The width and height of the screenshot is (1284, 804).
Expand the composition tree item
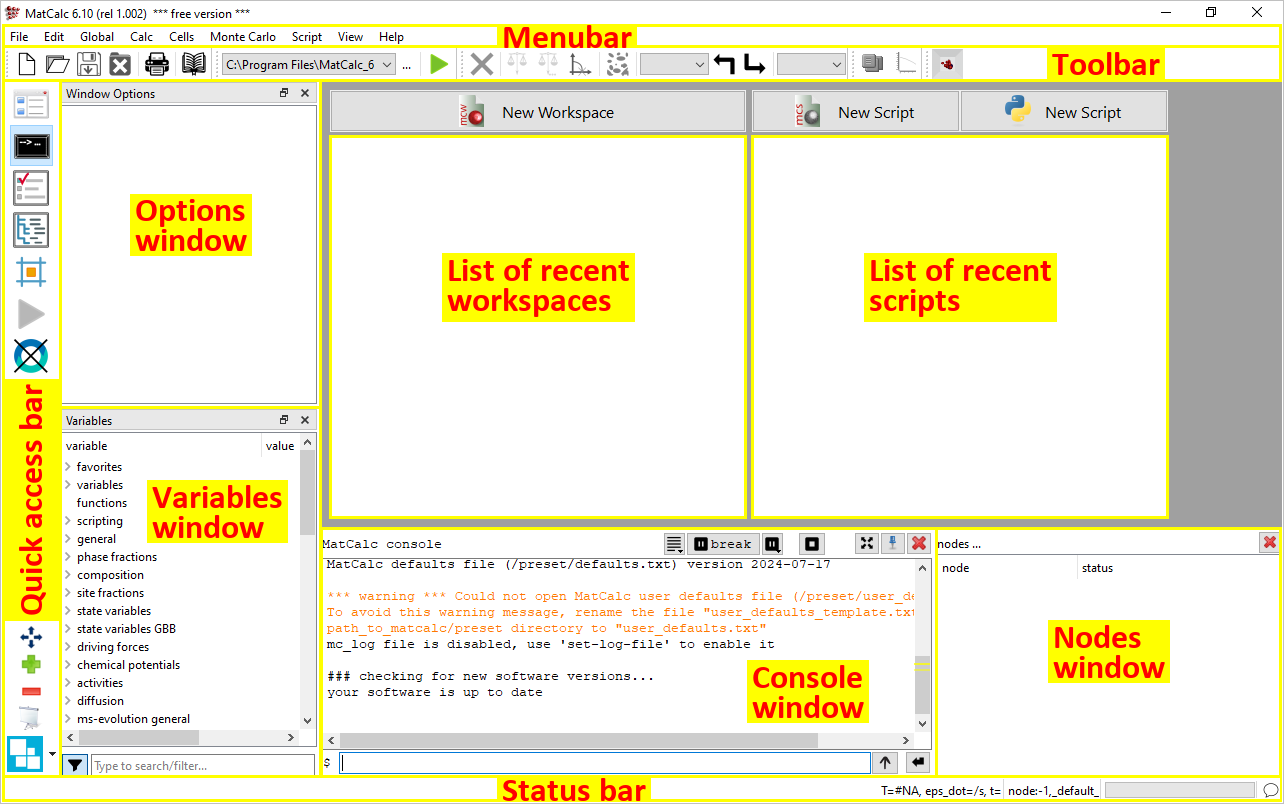point(68,575)
